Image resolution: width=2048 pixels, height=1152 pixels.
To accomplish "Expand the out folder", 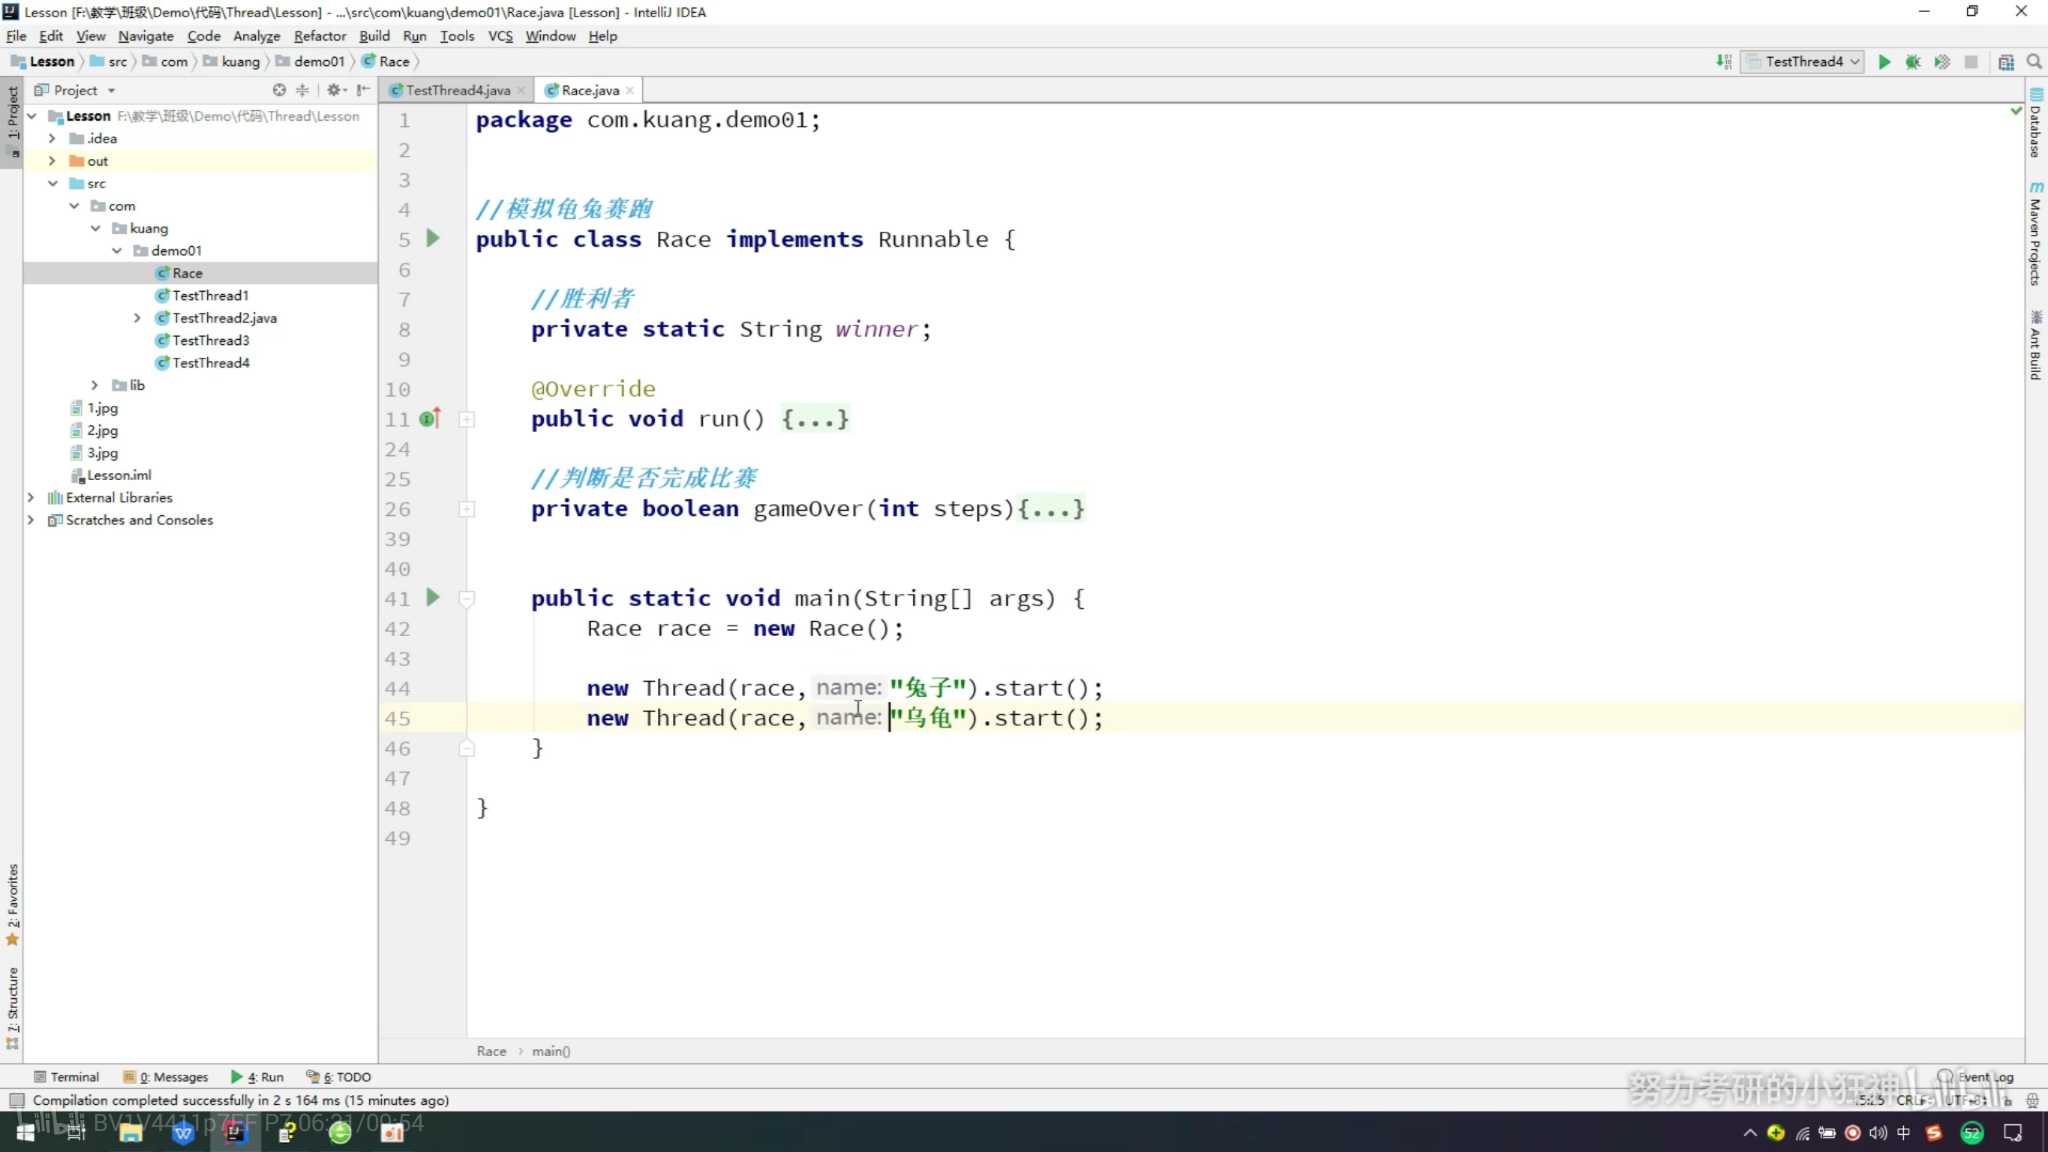I will tap(53, 161).
